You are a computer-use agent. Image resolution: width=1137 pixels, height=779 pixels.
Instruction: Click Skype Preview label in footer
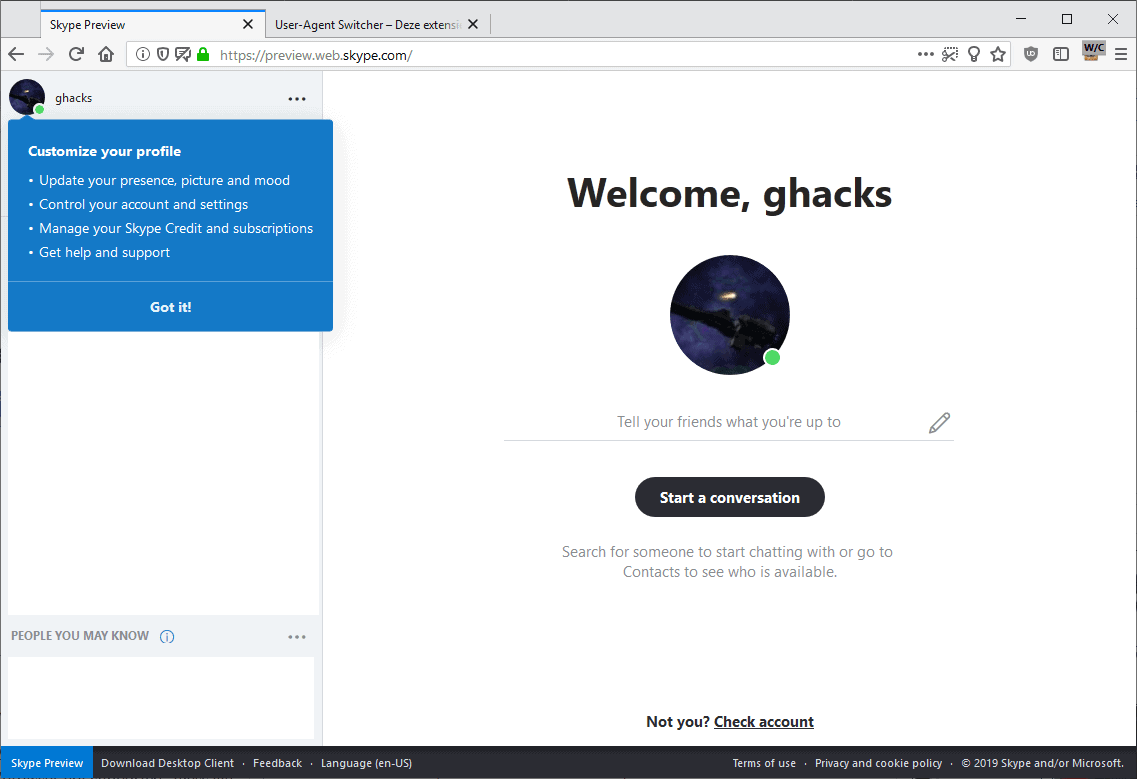pyautogui.click(x=47, y=763)
